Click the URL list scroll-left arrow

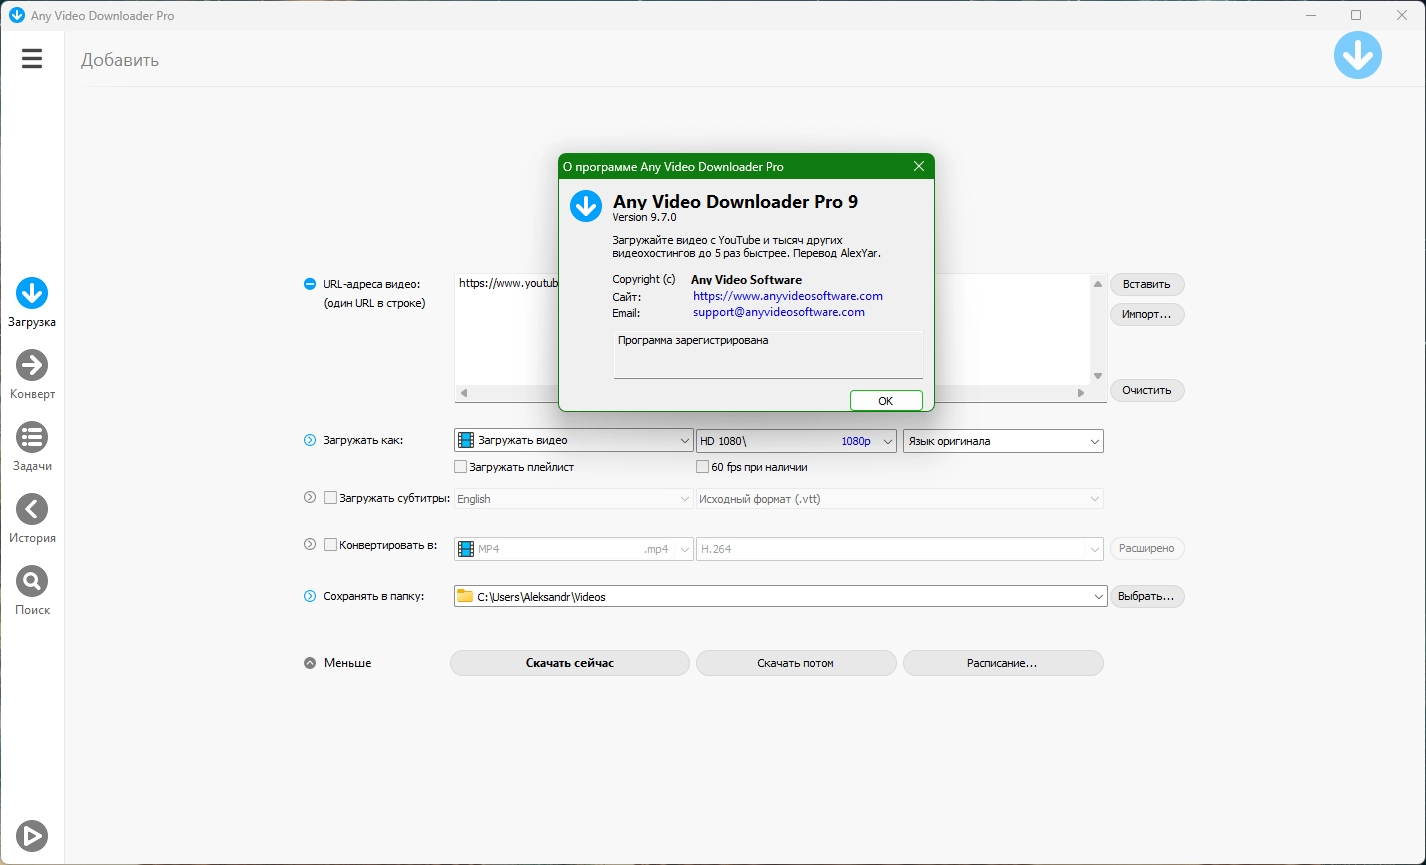(x=463, y=393)
